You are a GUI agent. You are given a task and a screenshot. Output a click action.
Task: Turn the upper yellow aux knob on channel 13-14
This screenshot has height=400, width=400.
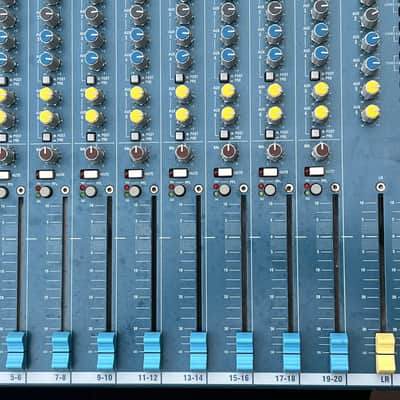[183, 93]
